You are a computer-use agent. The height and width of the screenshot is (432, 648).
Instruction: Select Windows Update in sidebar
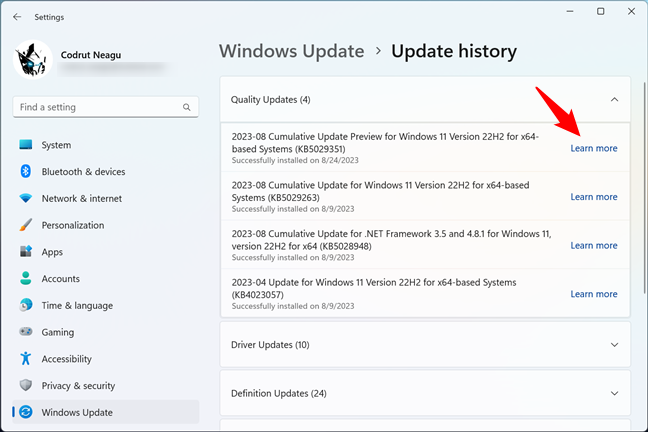click(106, 412)
